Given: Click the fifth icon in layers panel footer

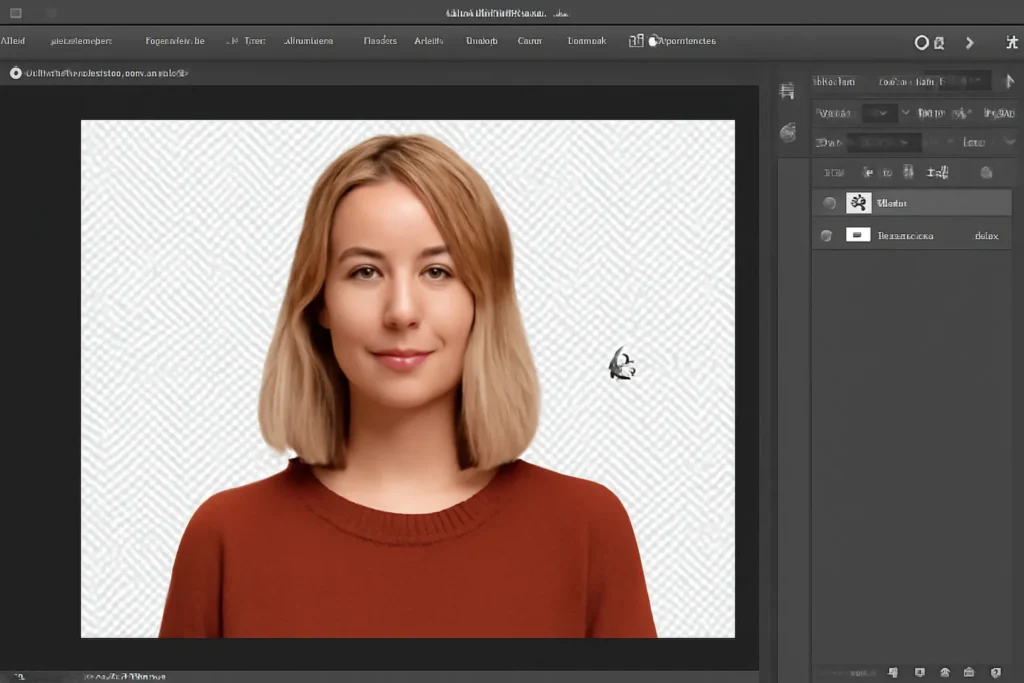Looking at the screenshot, I should tap(995, 673).
